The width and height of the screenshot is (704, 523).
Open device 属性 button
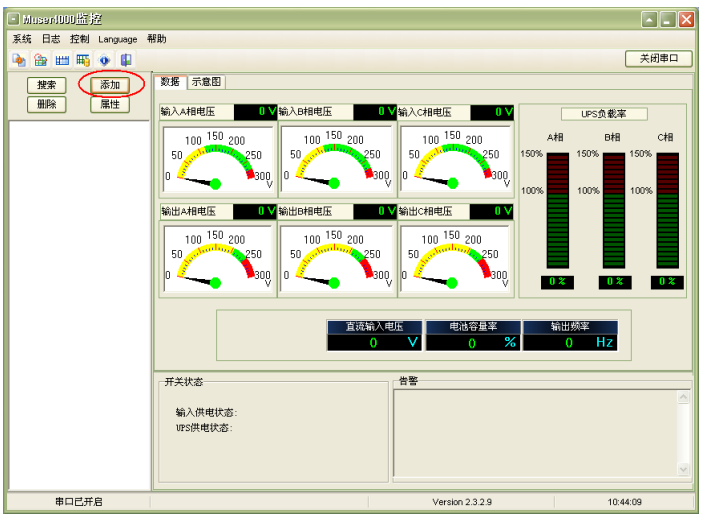point(109,104)
